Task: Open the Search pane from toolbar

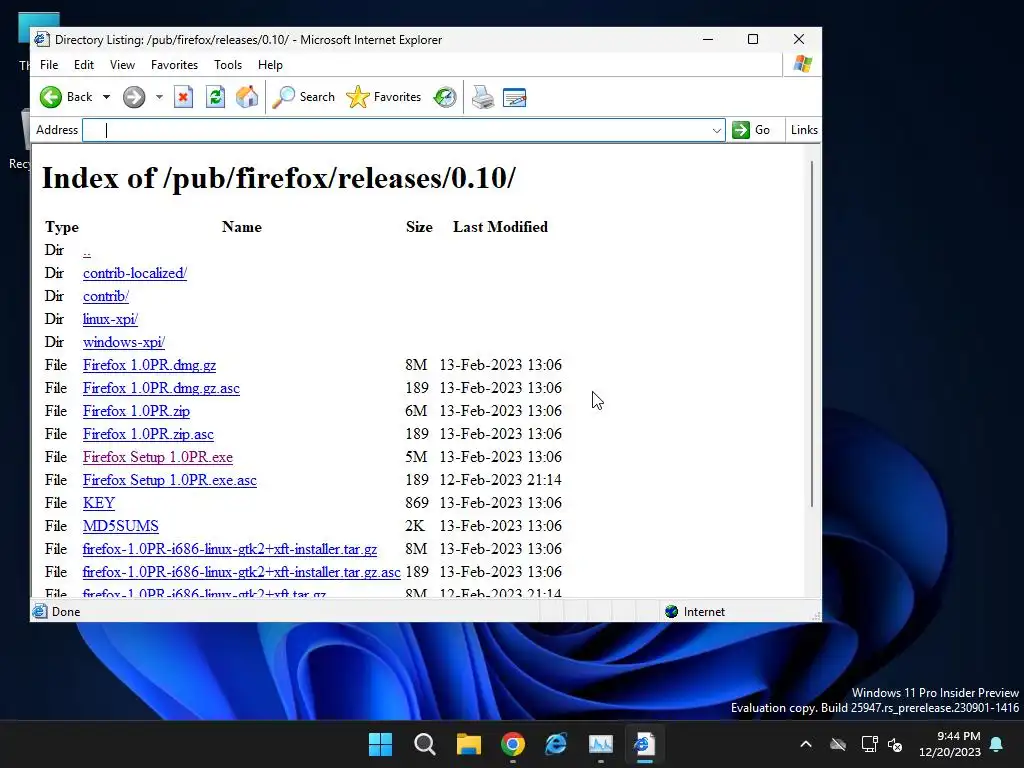Action: point(303,97)
